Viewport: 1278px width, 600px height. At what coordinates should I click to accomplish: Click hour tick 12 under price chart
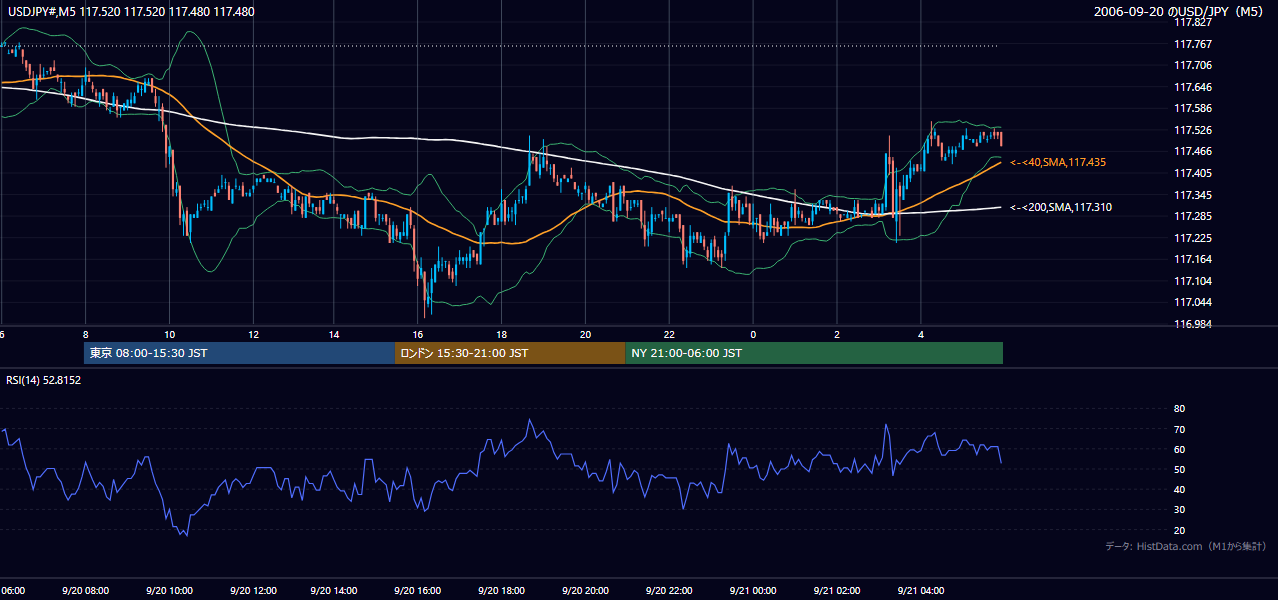(253, 334)
